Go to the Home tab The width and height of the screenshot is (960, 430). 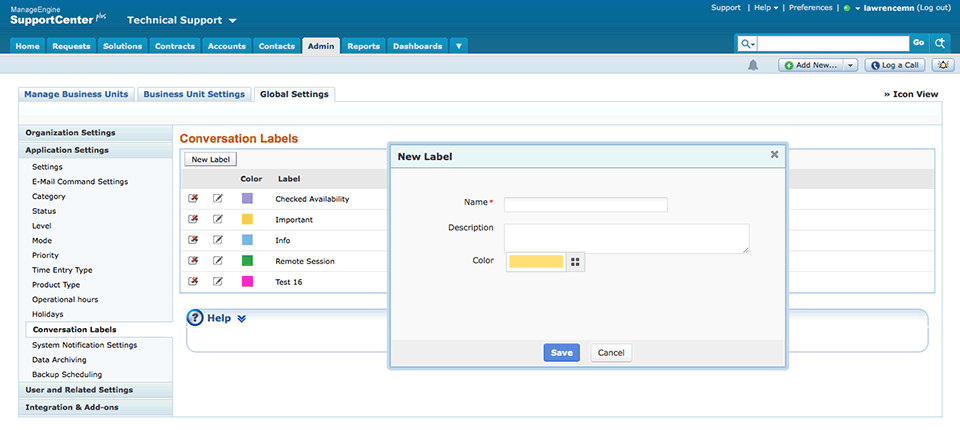coord(28,46)
